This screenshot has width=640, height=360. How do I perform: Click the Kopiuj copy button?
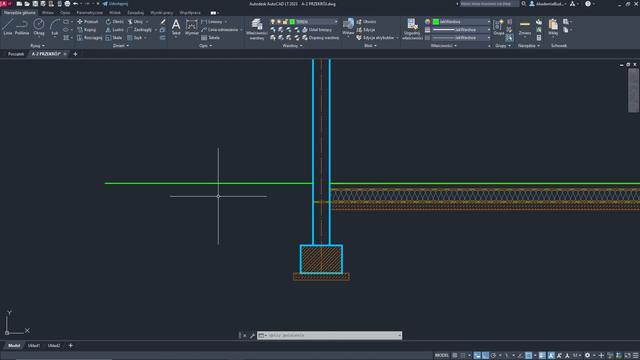pos(87,30)
